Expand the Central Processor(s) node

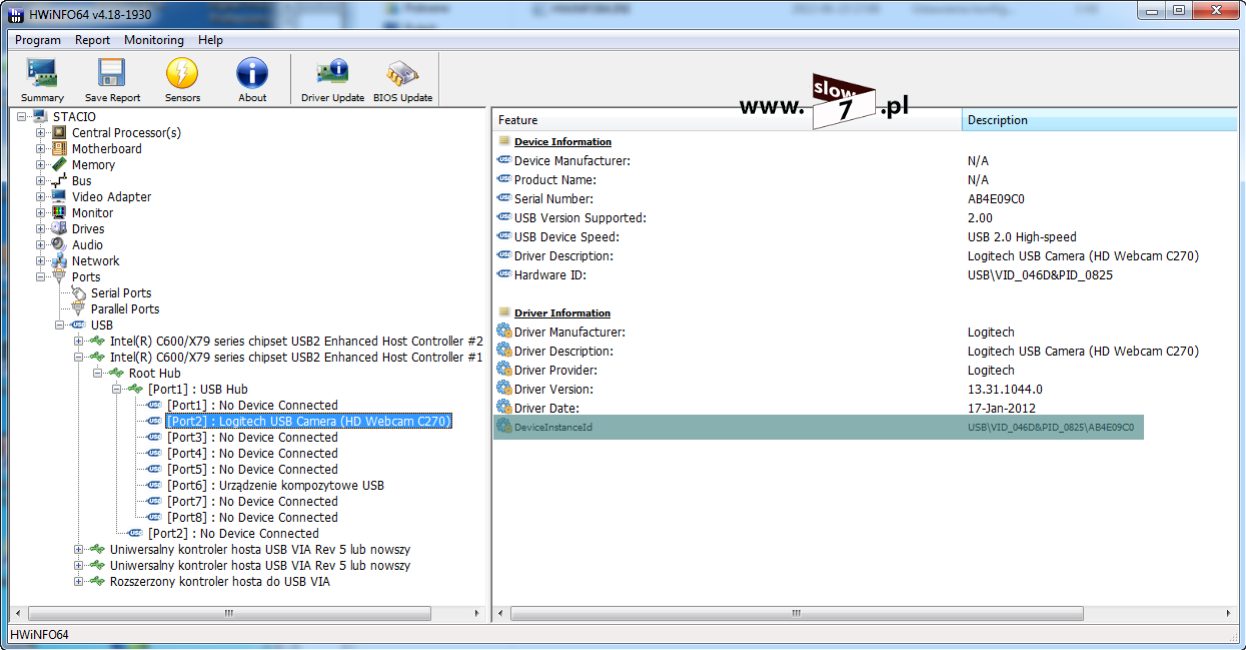pos(41,133)
